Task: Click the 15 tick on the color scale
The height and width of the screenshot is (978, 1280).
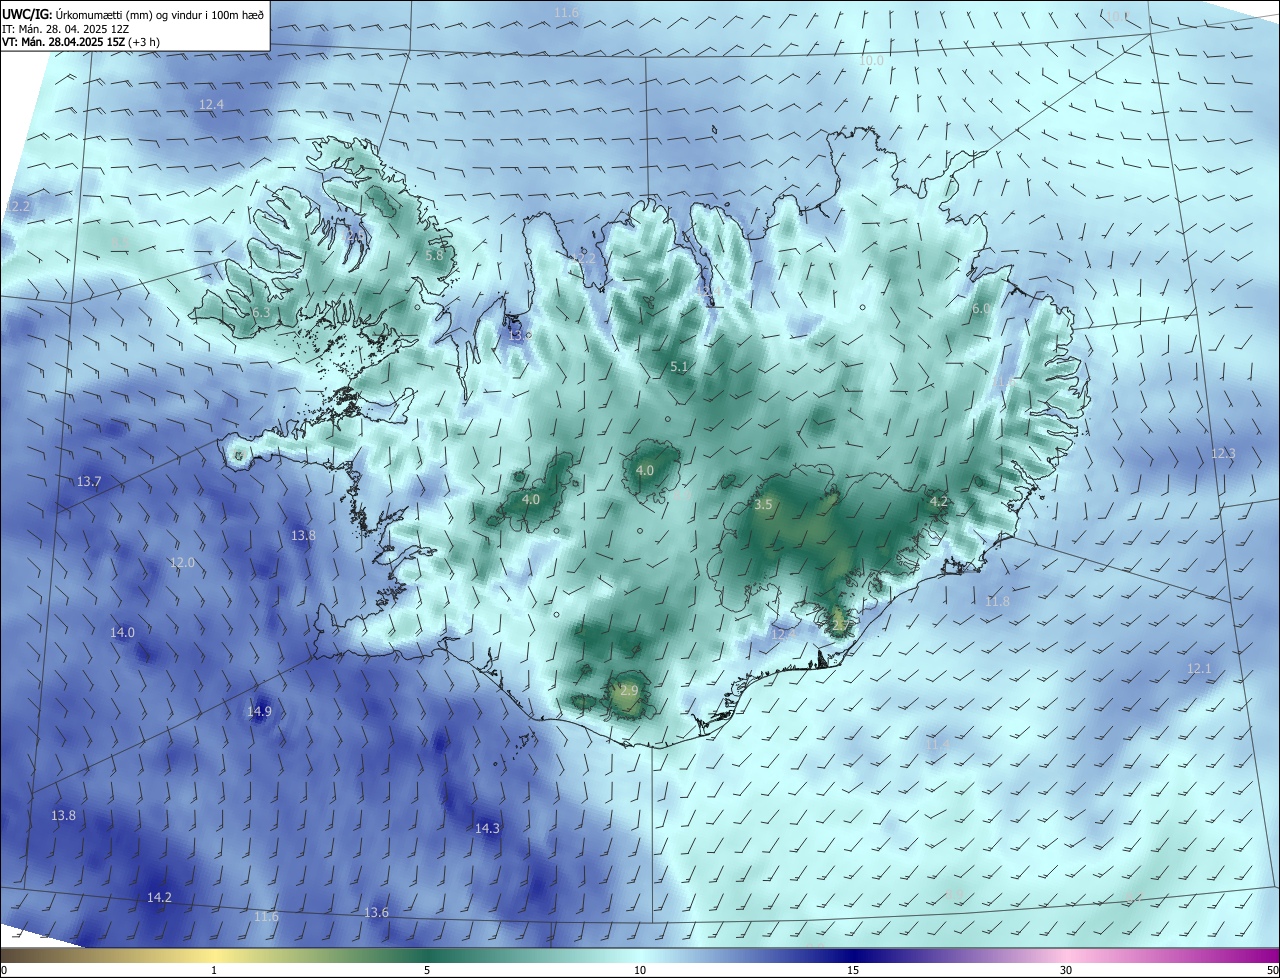Action: [853, 970]
